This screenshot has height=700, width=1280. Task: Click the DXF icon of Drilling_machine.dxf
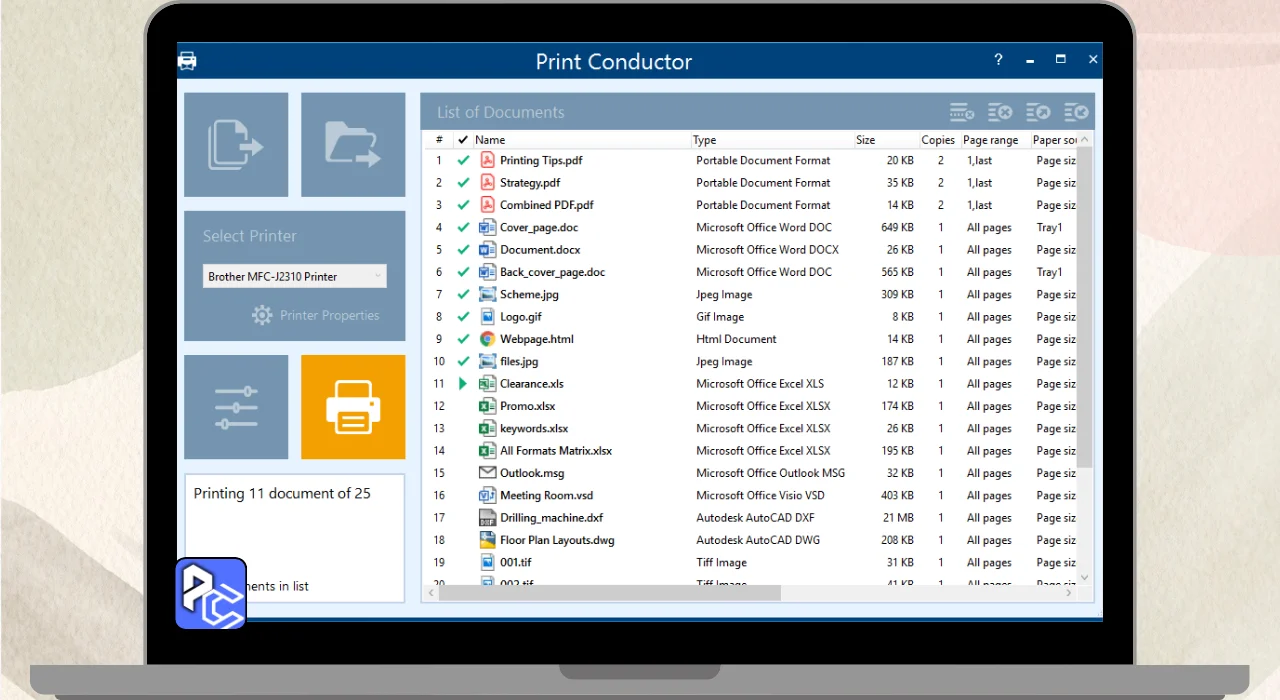click(488, 517)
